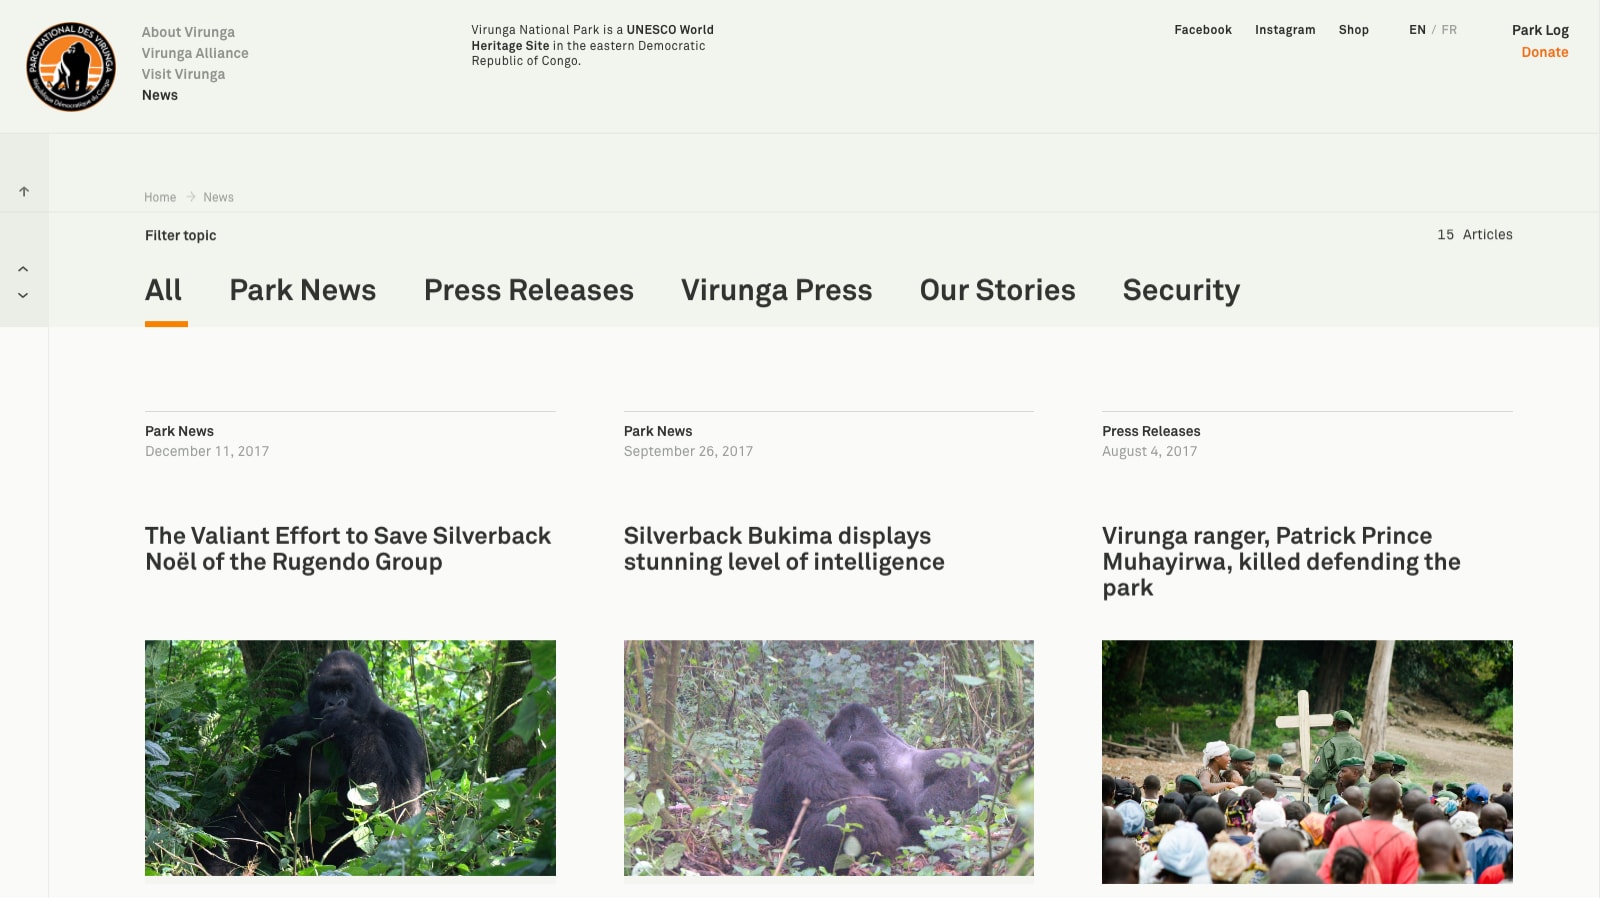
Task: Choose the Security topic filter
Action: click(1181, 290)
